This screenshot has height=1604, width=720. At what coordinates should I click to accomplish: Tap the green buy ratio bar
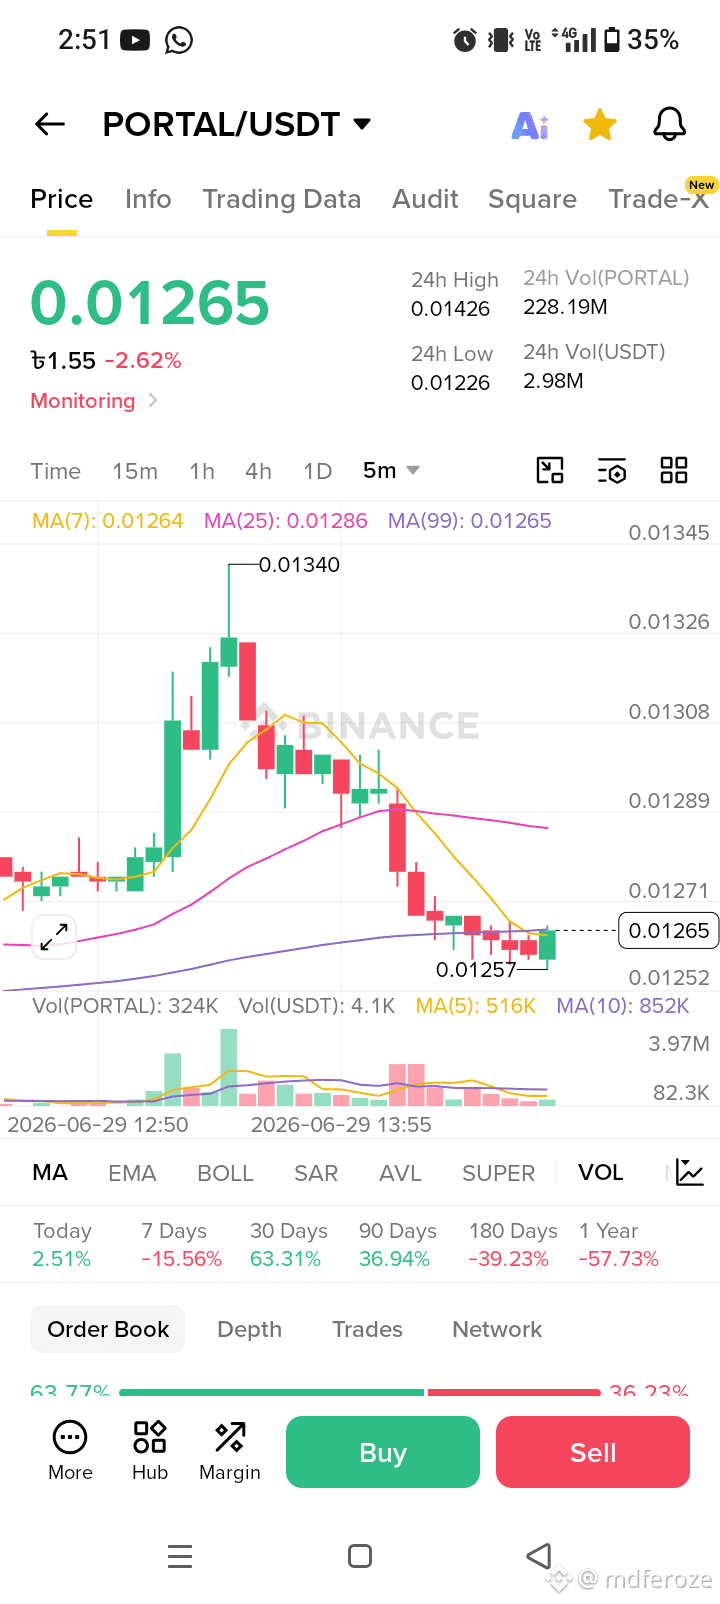(271, 1392)
